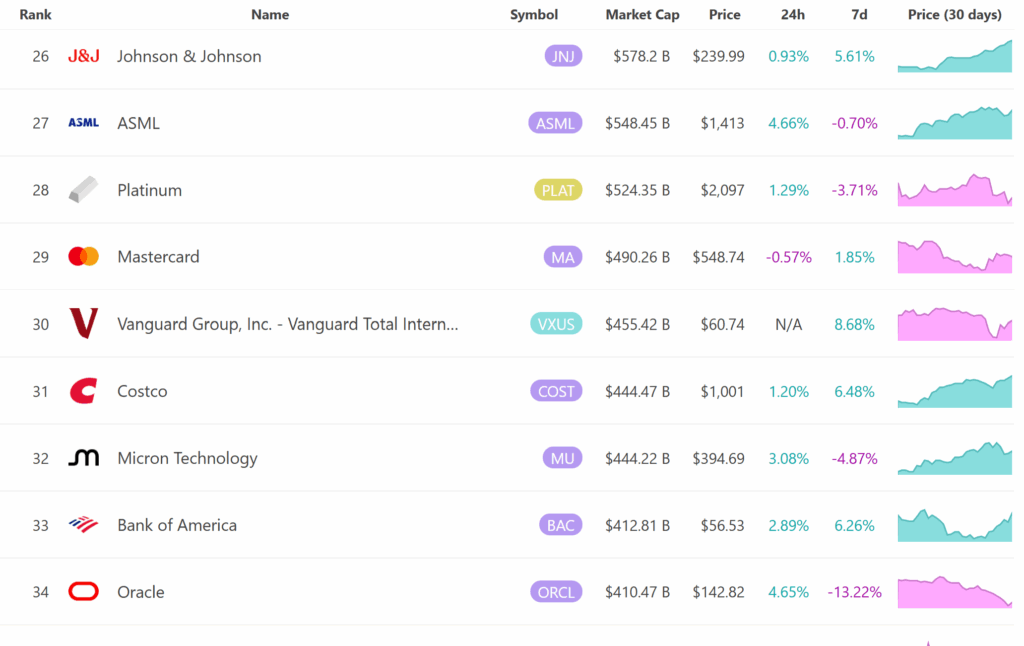Click the Mastercard logo icon
Screen dimensions: 1024x646
tap(83, 257)
